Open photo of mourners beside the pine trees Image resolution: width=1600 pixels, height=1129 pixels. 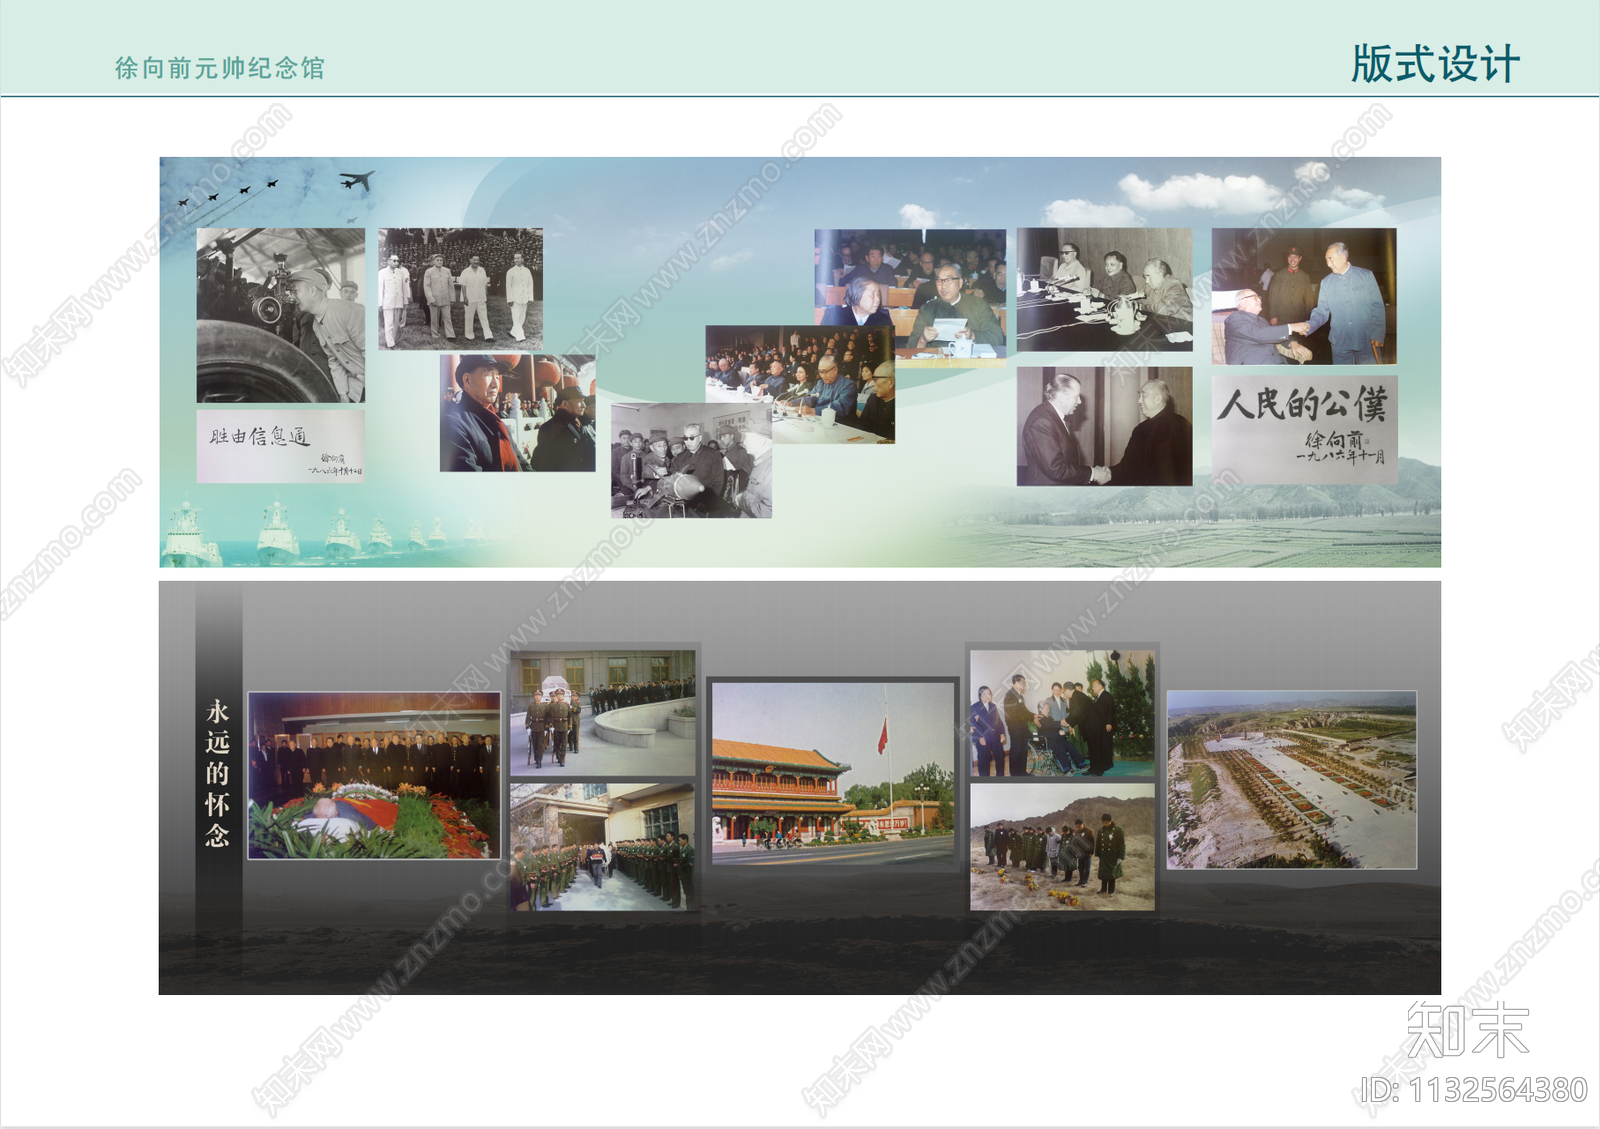1063,713
